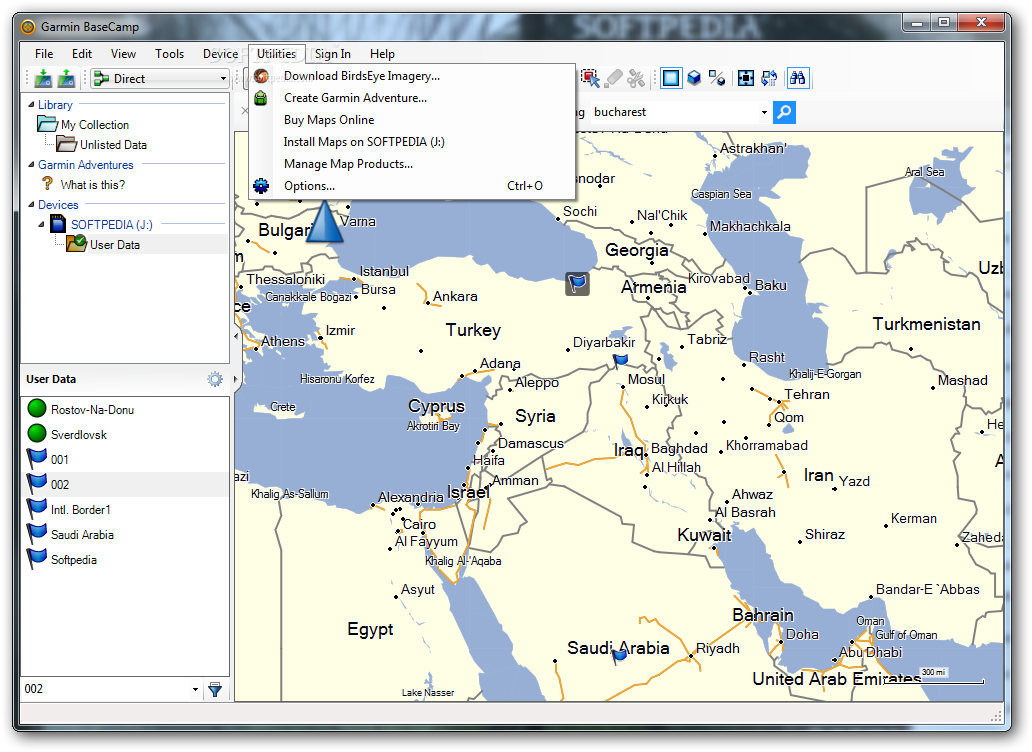Click the blue gear Options icon
Viewport: 1032px width, 752px height.
[261, 186]
